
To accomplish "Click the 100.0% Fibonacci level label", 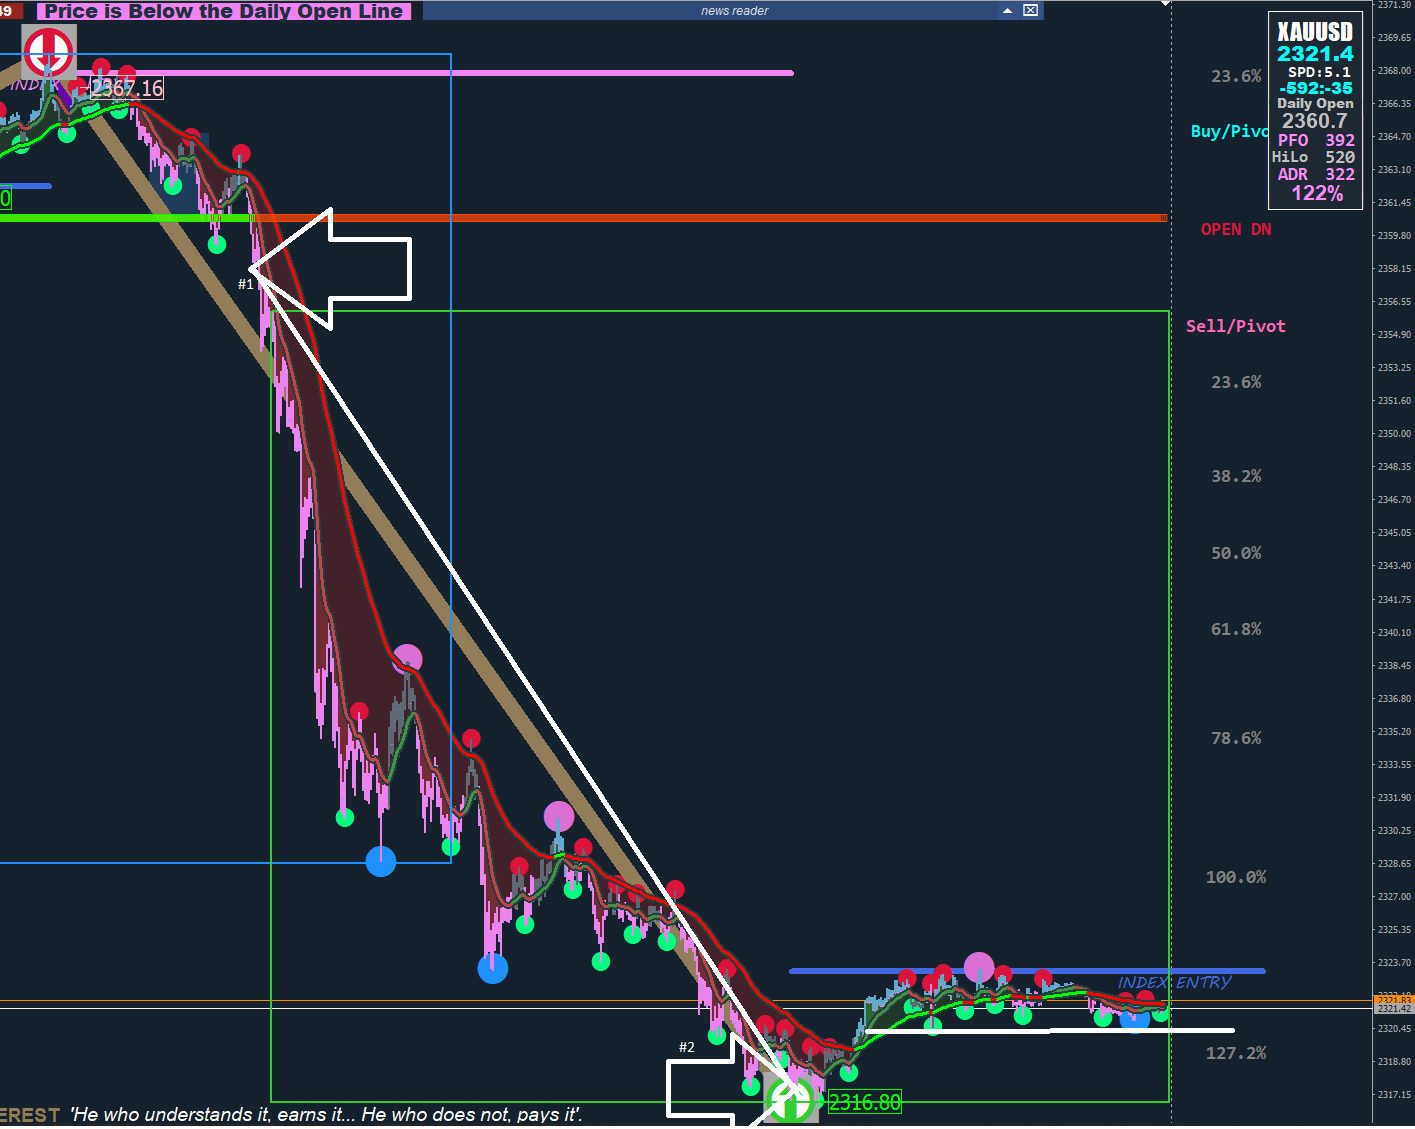I will pos(1236,877).
